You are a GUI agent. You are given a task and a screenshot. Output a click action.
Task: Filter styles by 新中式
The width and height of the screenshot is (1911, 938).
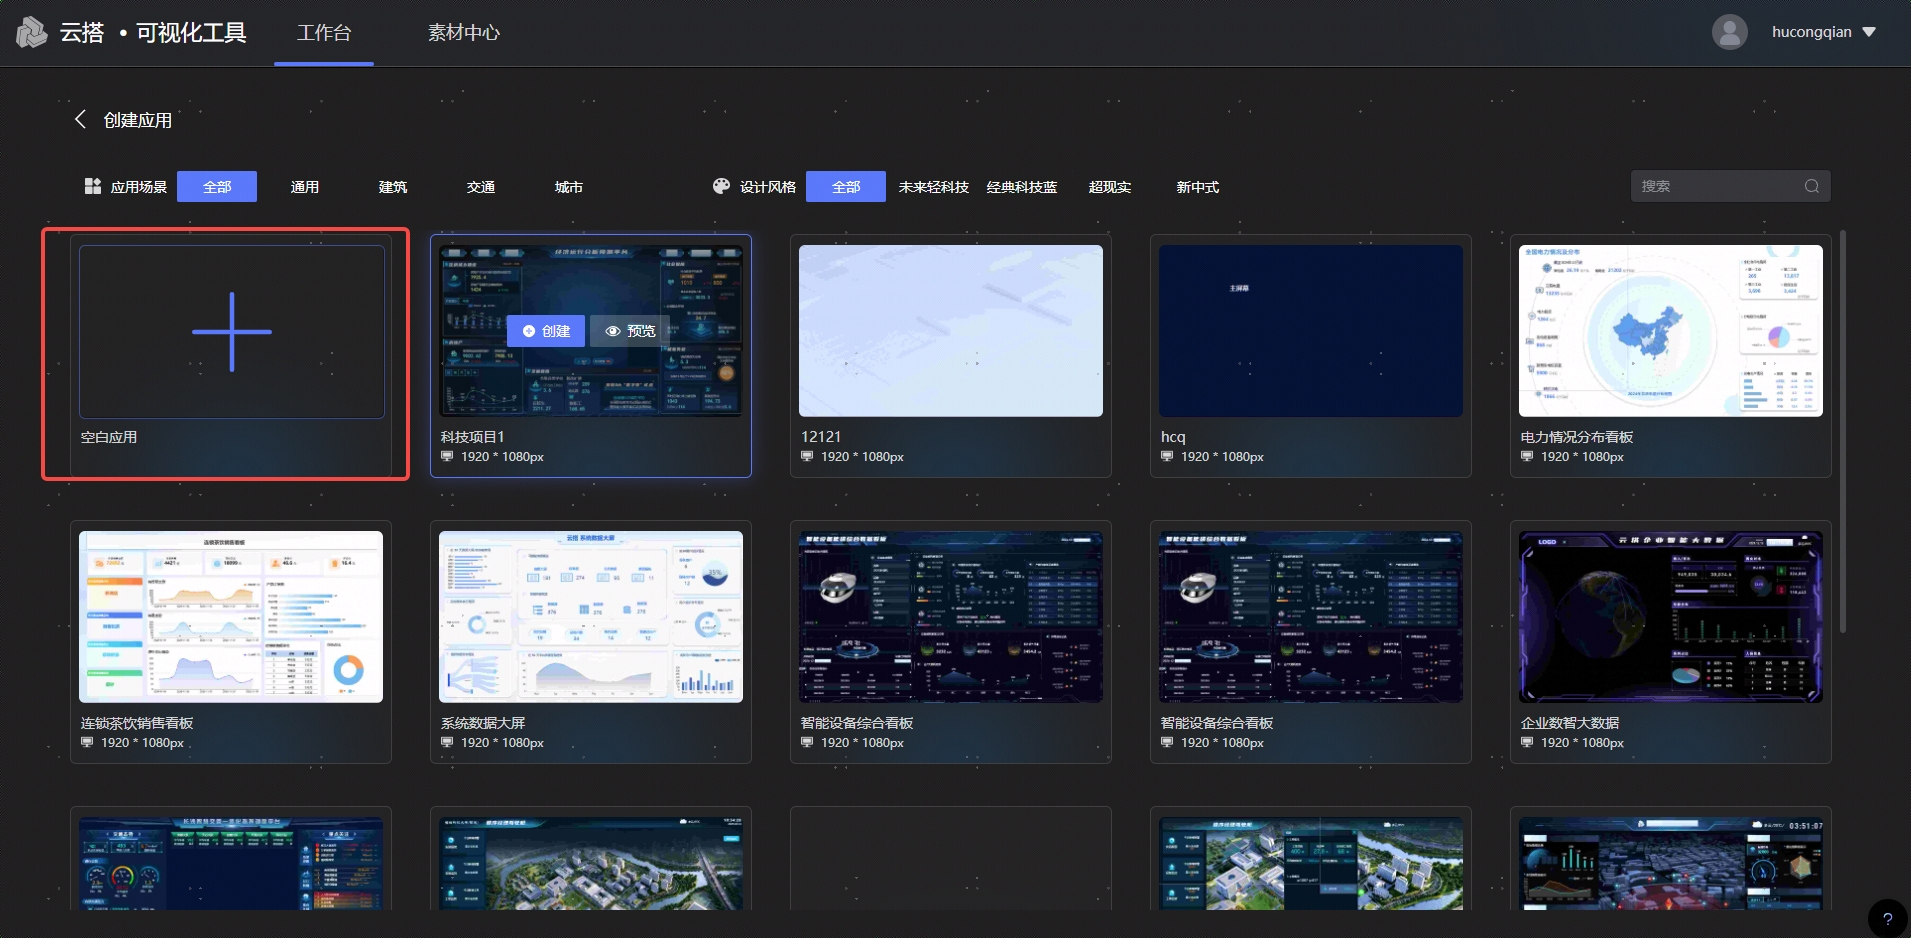(x=1198, y=187)
